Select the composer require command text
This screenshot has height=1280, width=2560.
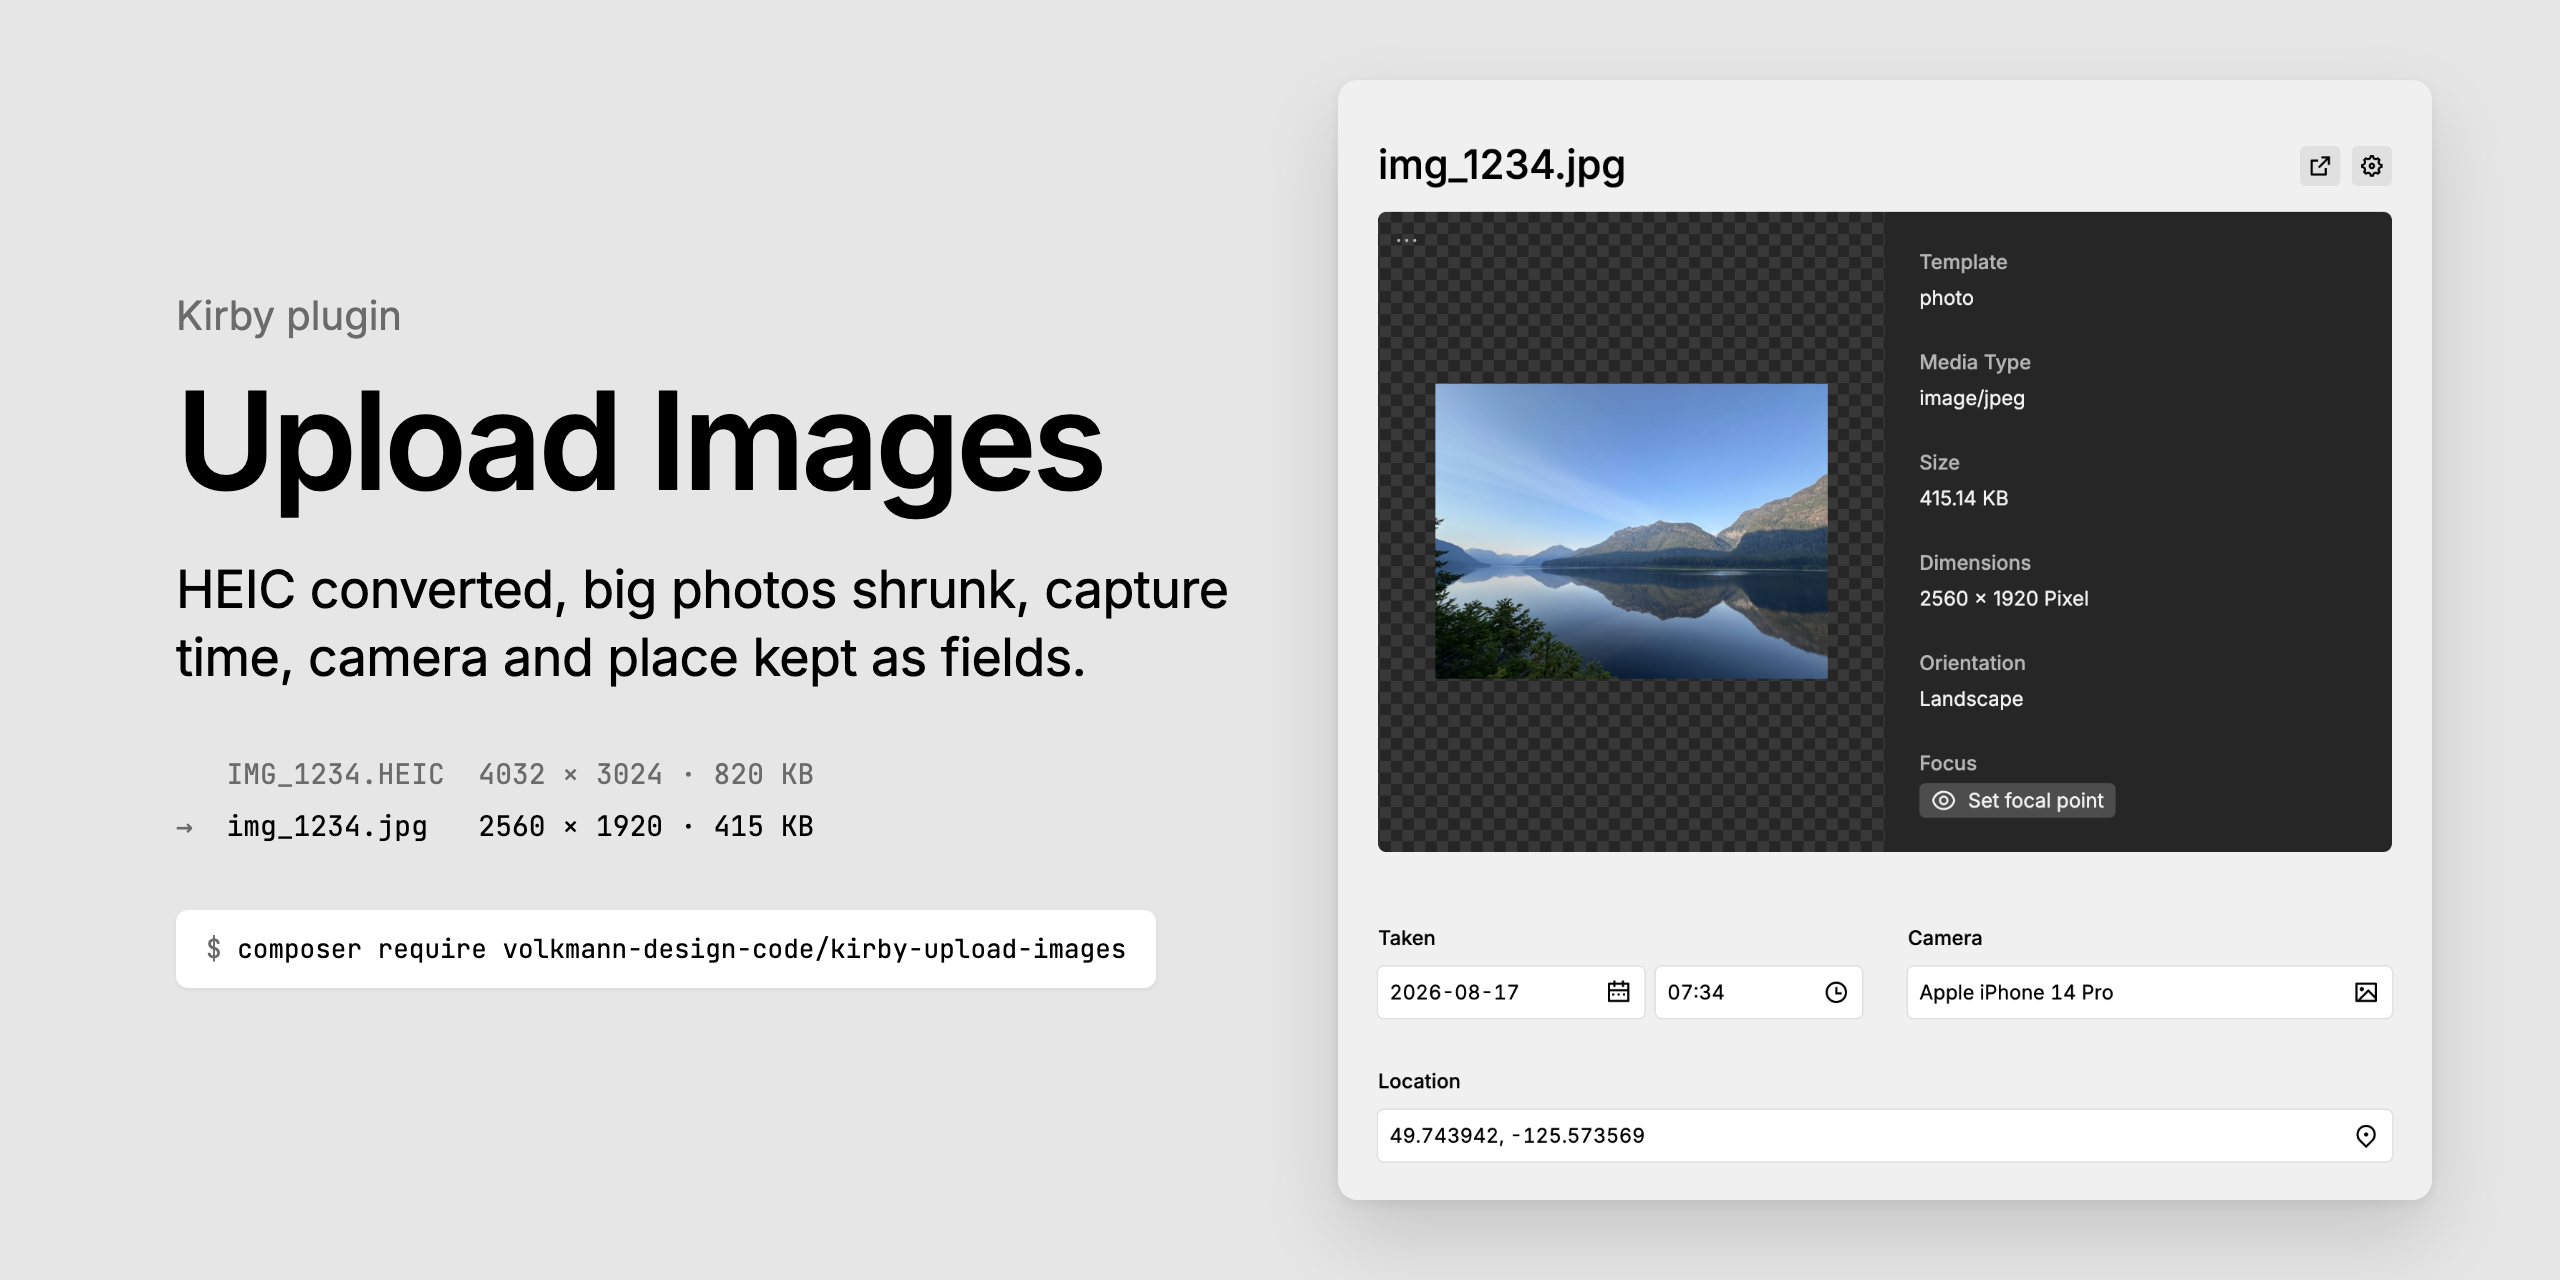681,949
